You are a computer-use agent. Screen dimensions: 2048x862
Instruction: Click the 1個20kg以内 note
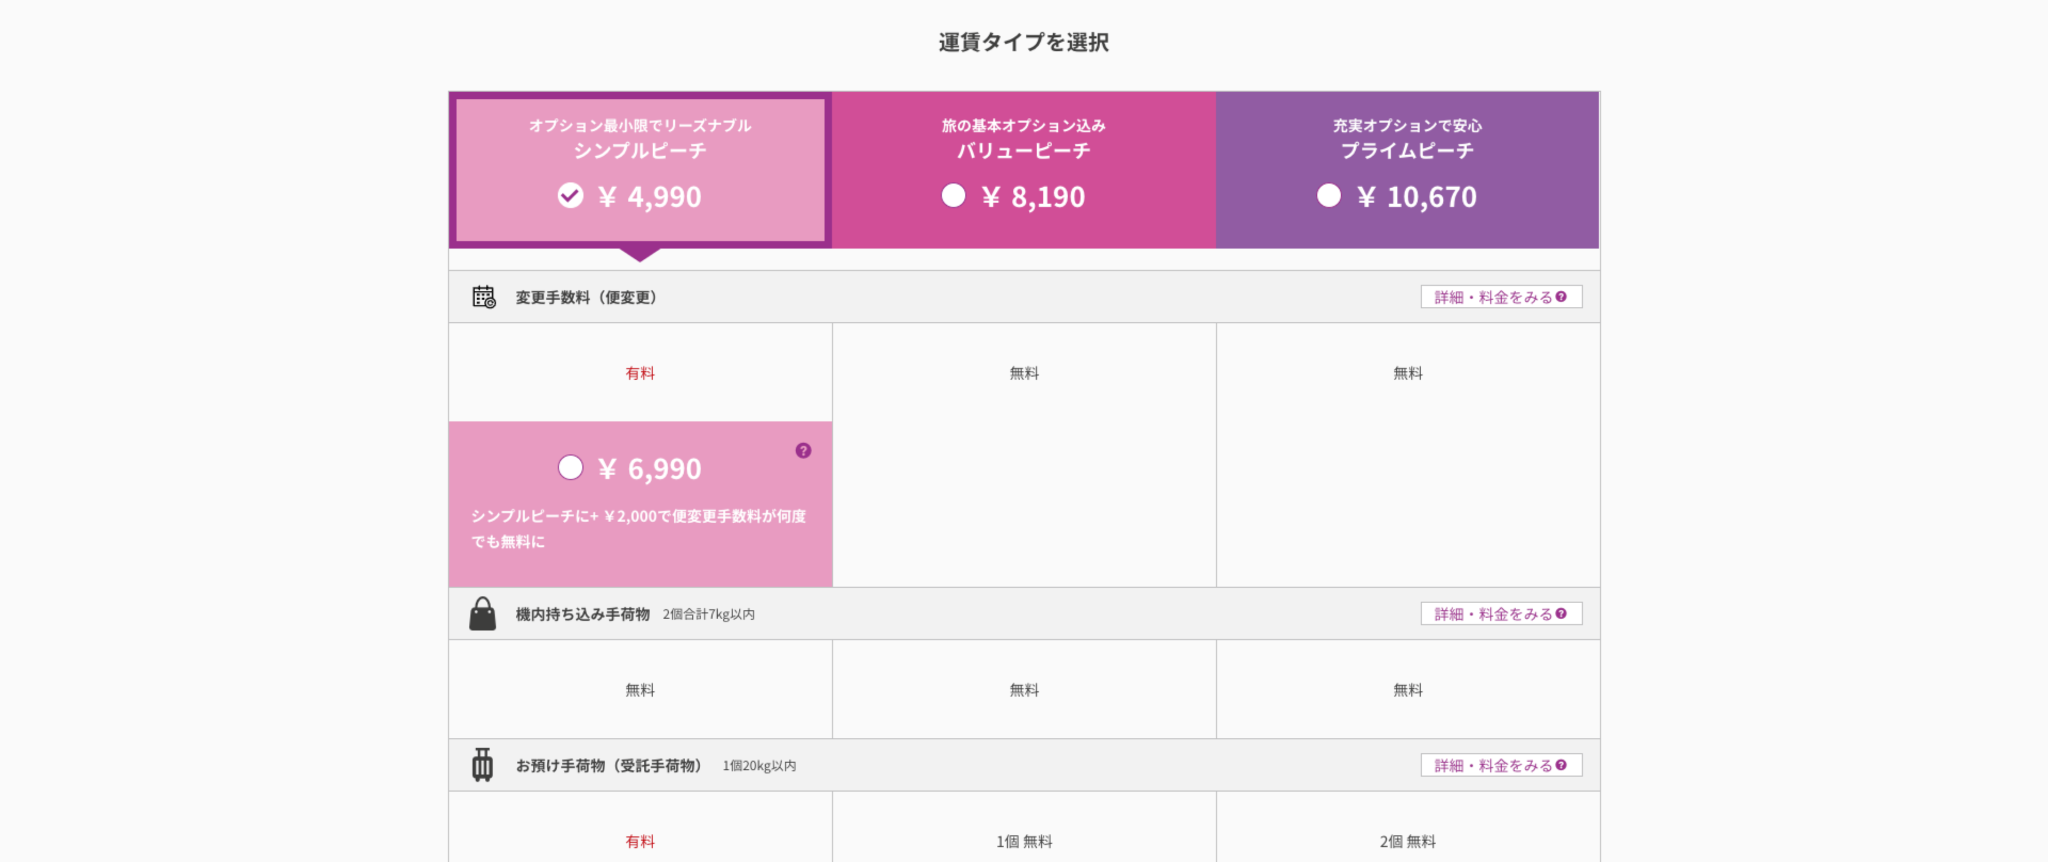759,766
